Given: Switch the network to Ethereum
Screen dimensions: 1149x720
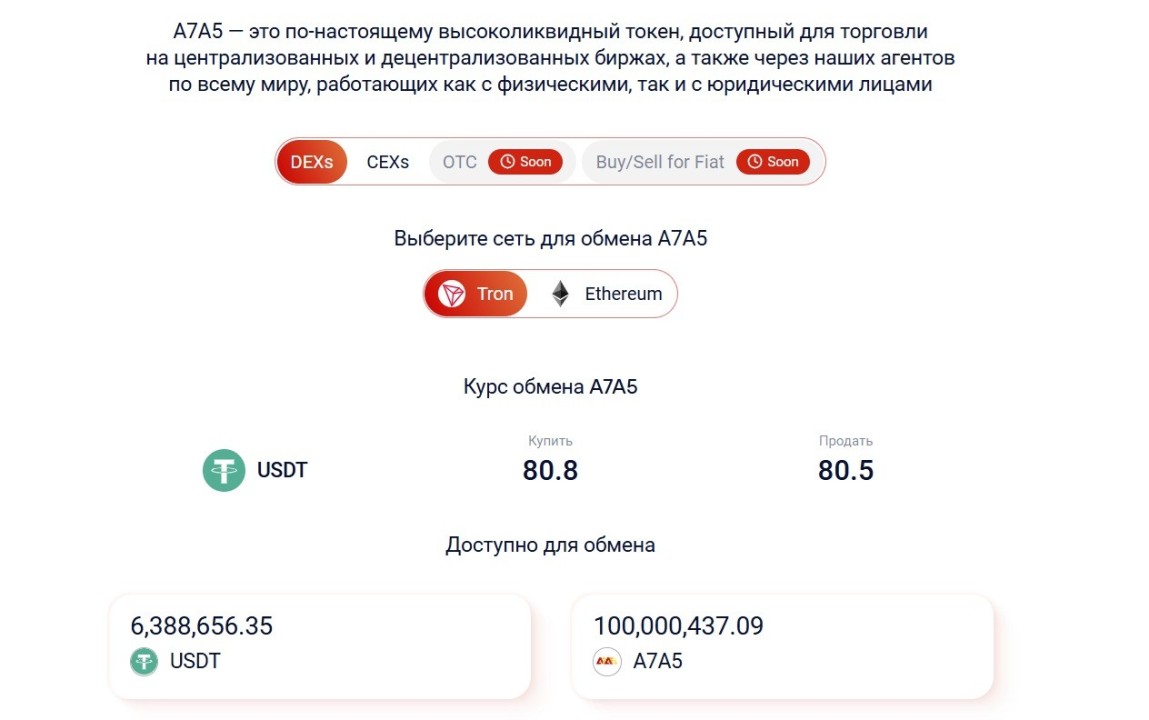Looking at the screenshot, I should tap(607, 294).
